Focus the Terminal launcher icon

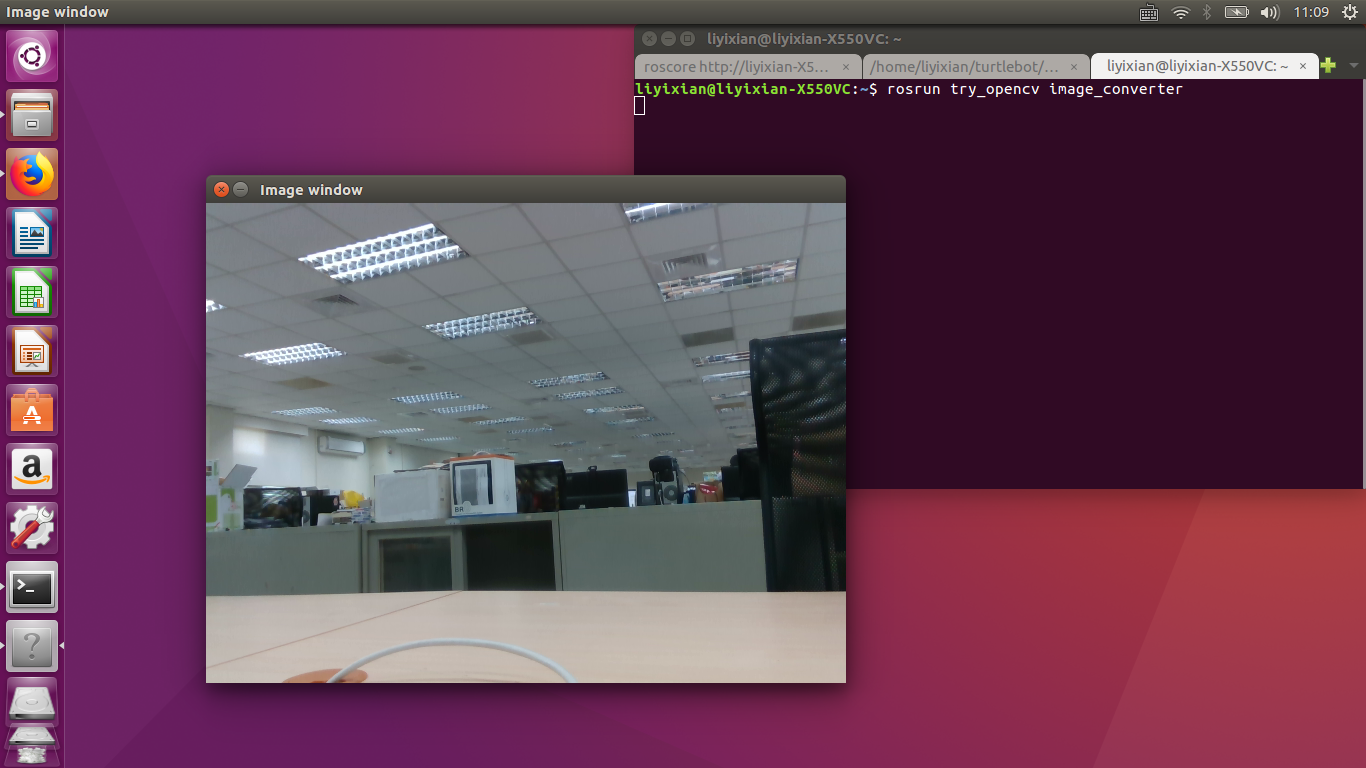32,587
